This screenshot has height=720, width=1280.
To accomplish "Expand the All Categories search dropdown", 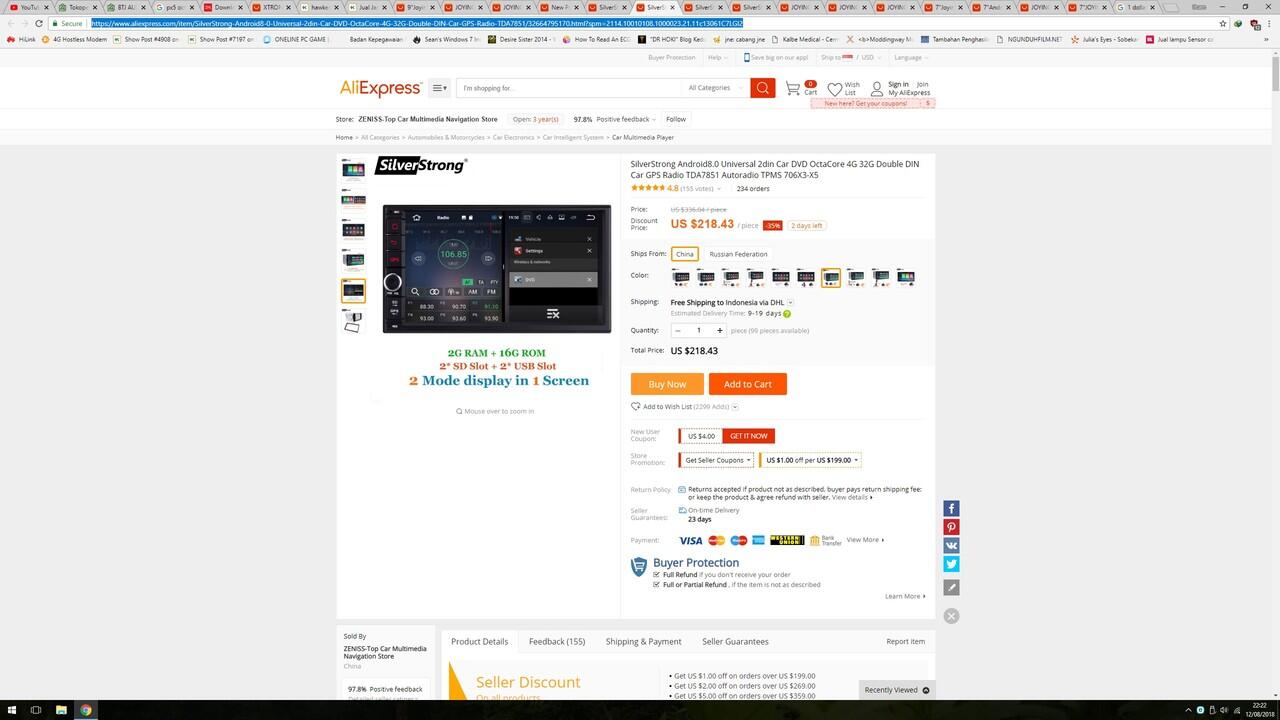I will point(714,88).
